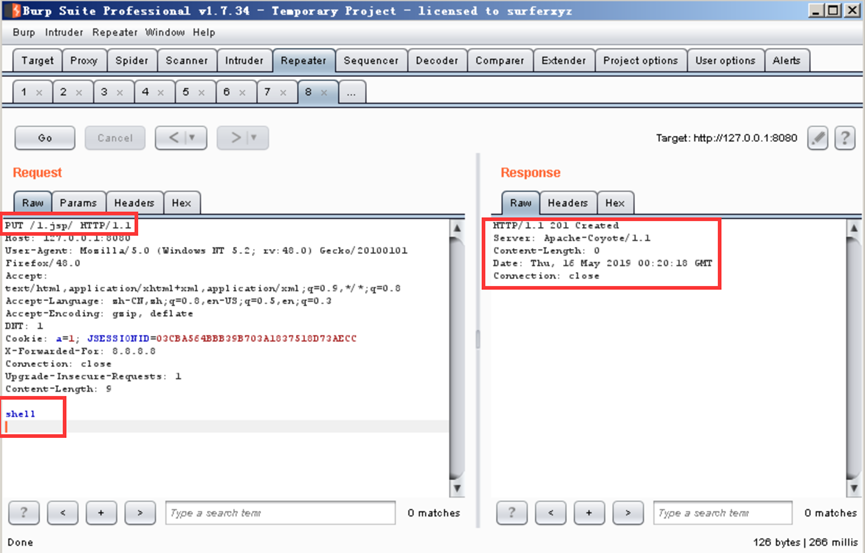This screenshot has width=865, height=553.
Task: Switch to the Comparer tab
Action: pos(500,61)
